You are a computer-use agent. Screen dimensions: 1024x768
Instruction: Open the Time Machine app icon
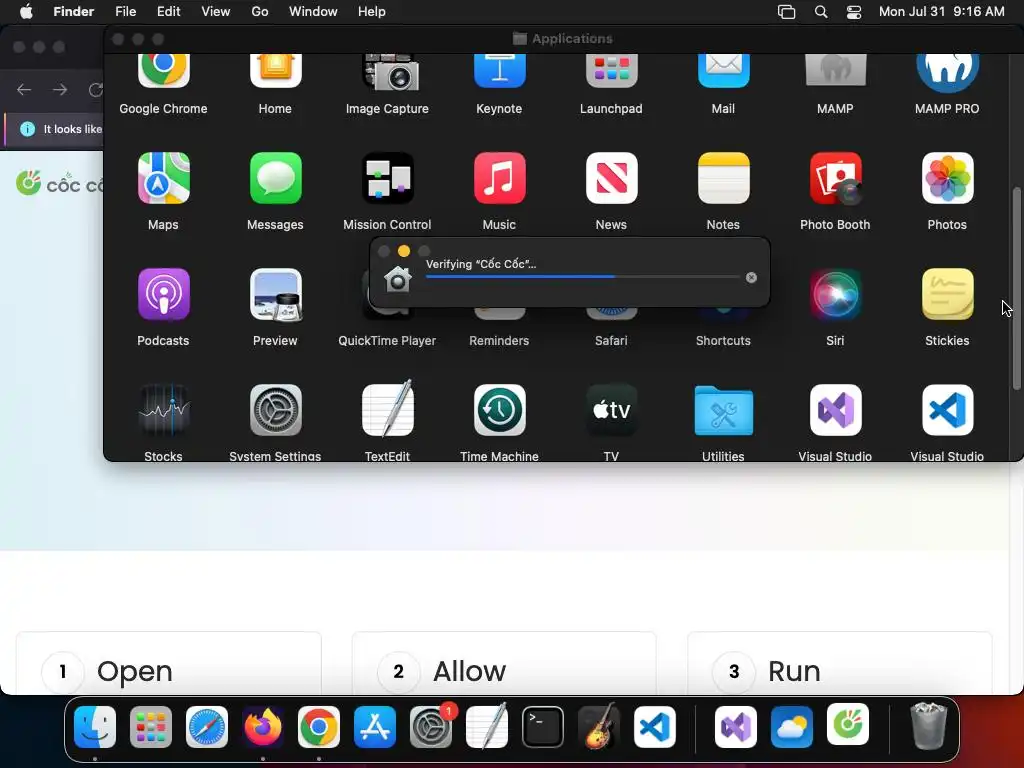click(500, 410)
